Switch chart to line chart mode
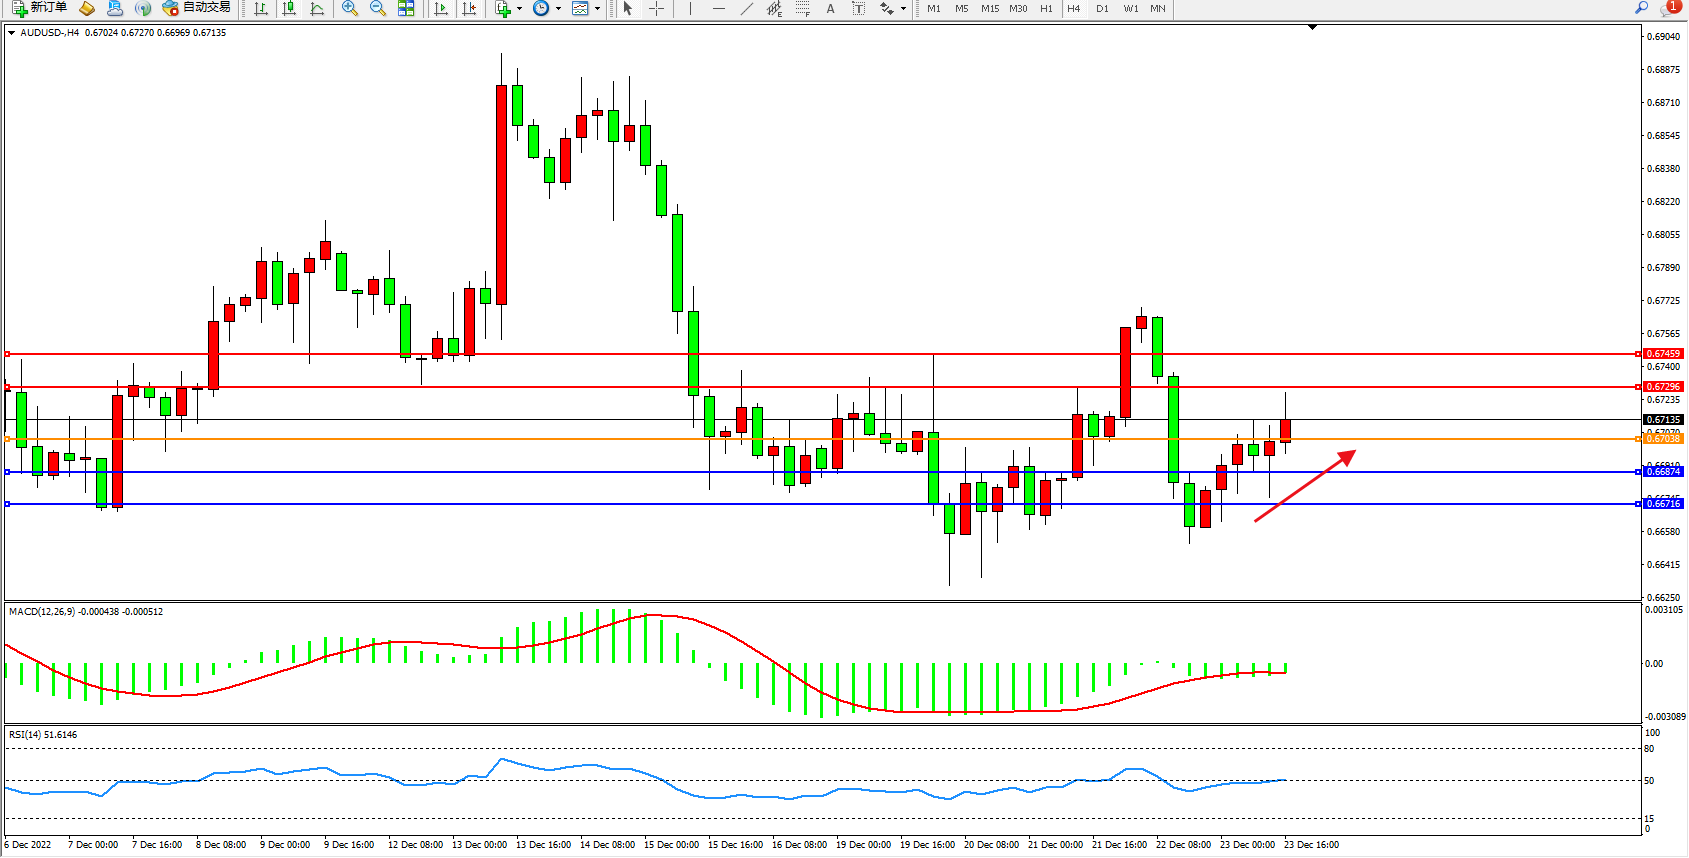 [x=317, y=9]
